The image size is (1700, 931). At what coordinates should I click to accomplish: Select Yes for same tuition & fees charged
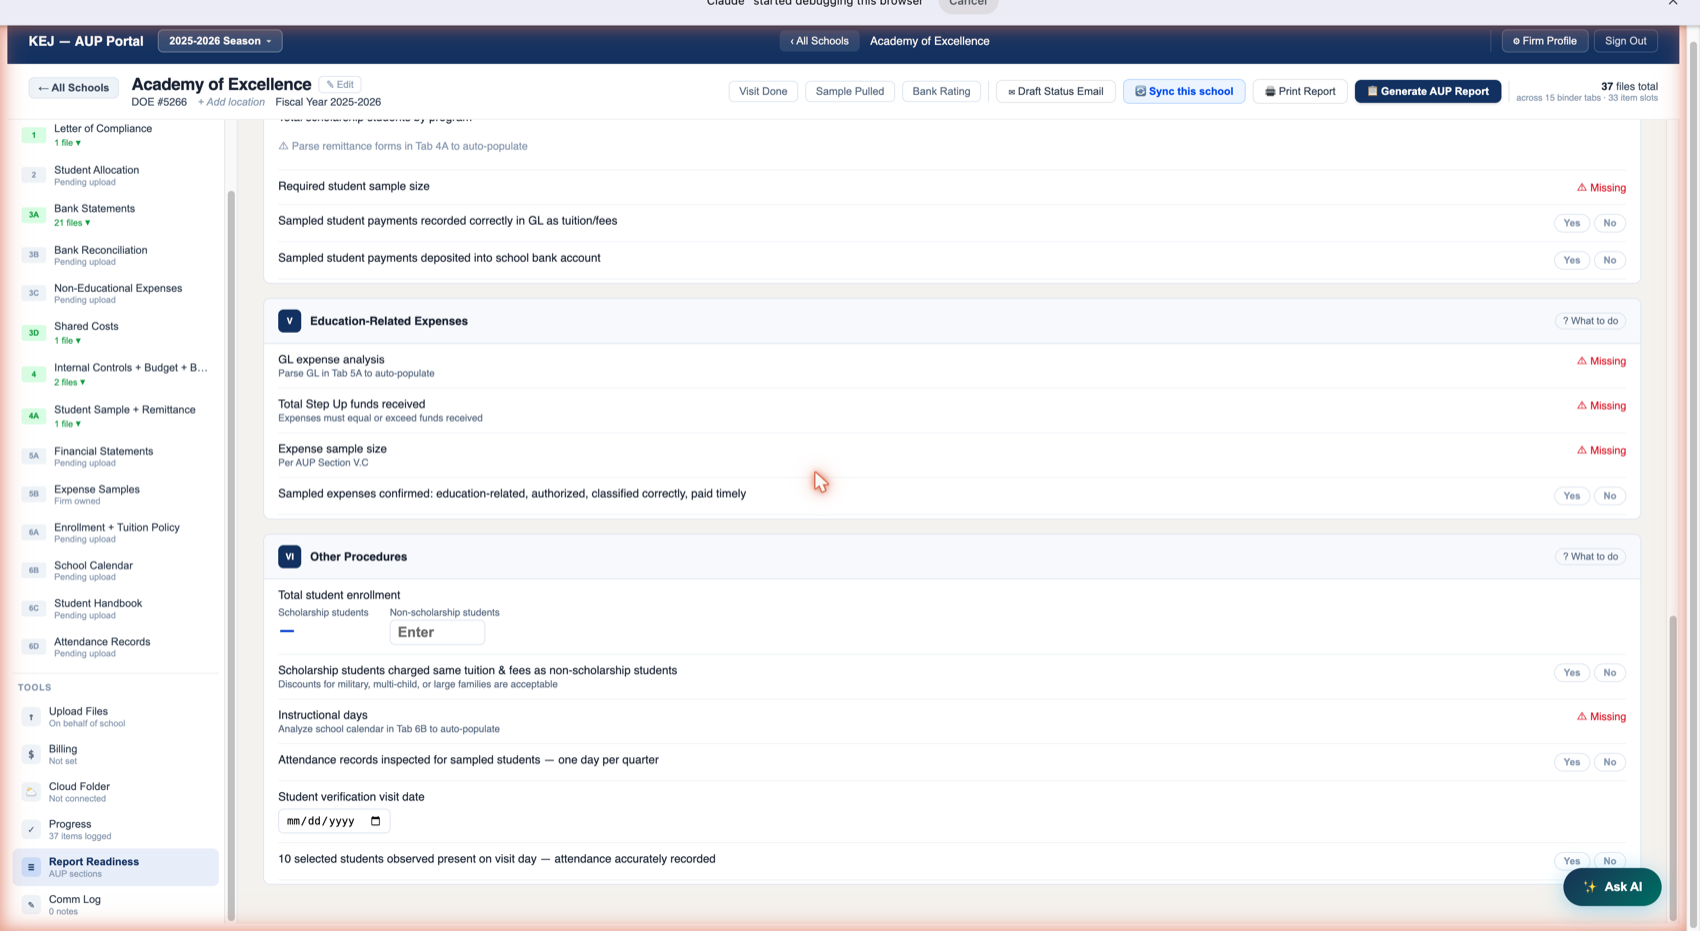1571,673
